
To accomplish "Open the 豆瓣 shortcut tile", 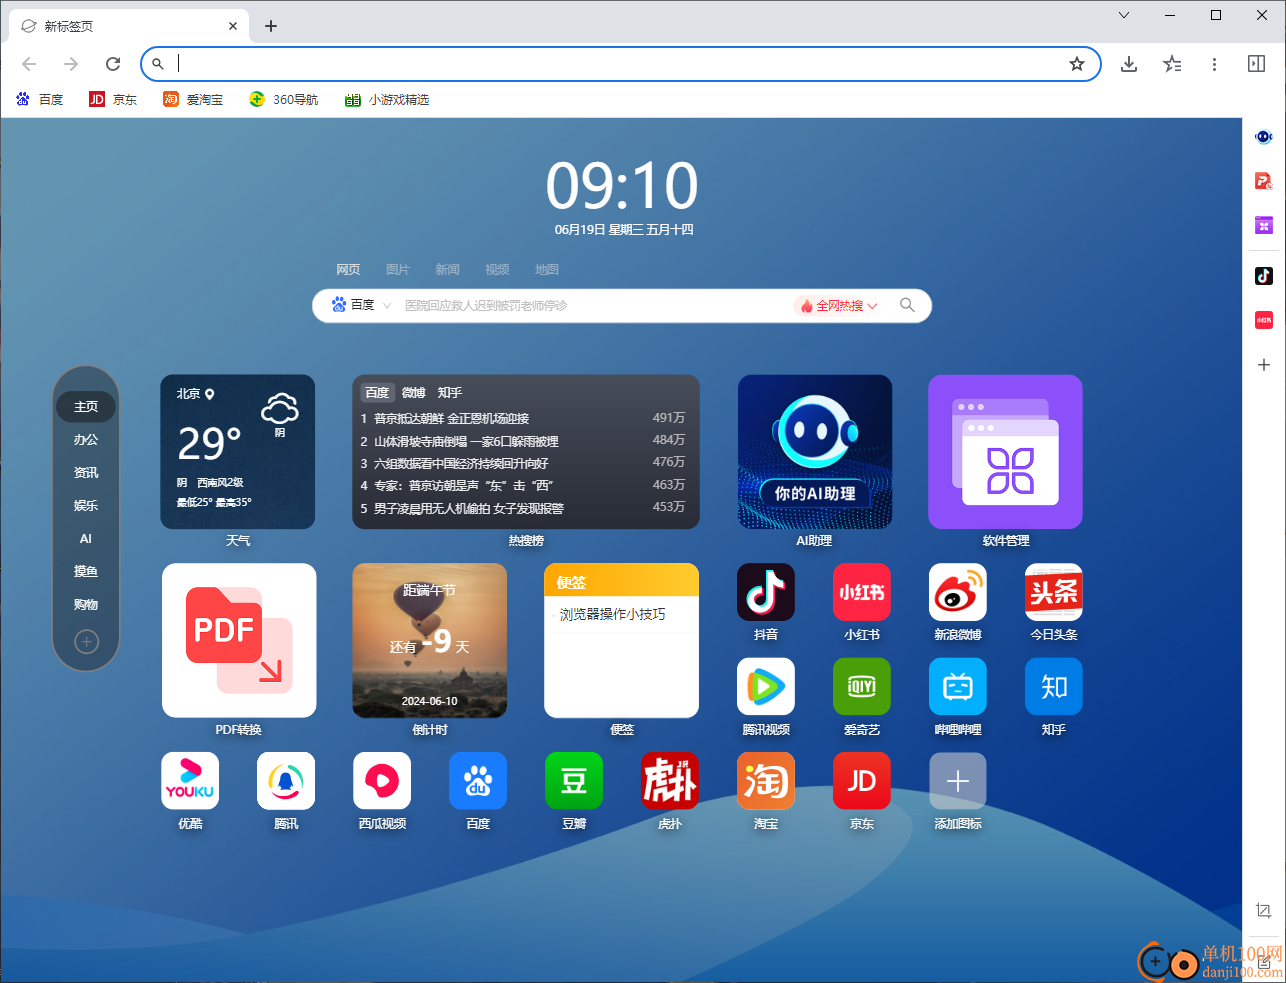I will tap(574, 781).
